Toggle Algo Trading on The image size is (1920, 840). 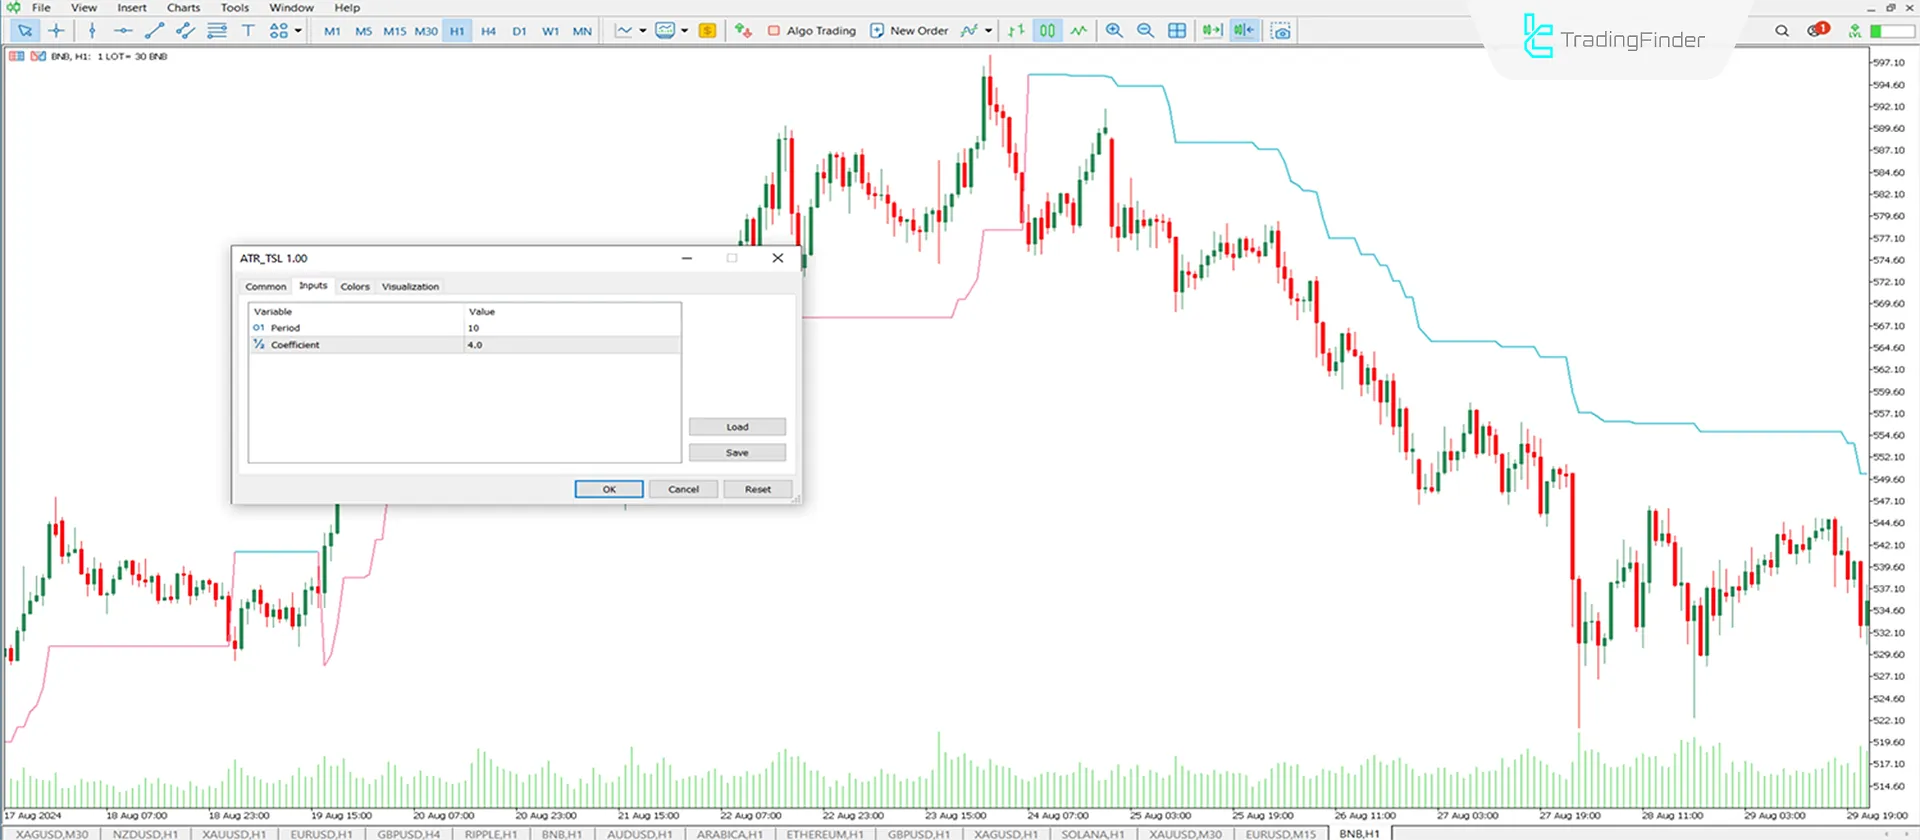[x=811, y=31]
